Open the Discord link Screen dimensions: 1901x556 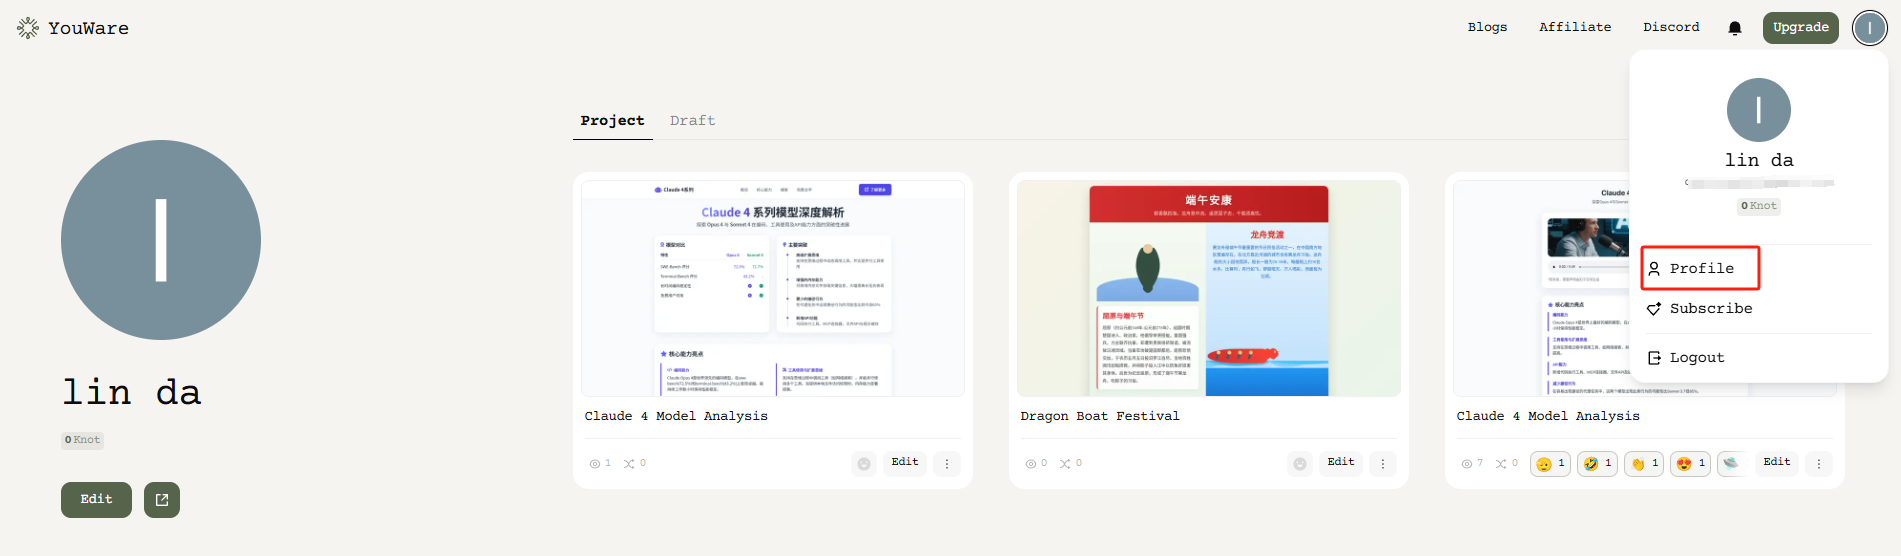tap(1671, 28)
